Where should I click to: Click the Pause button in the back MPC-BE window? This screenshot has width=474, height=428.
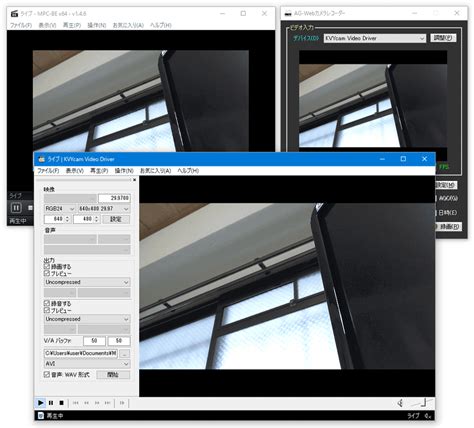16,208
